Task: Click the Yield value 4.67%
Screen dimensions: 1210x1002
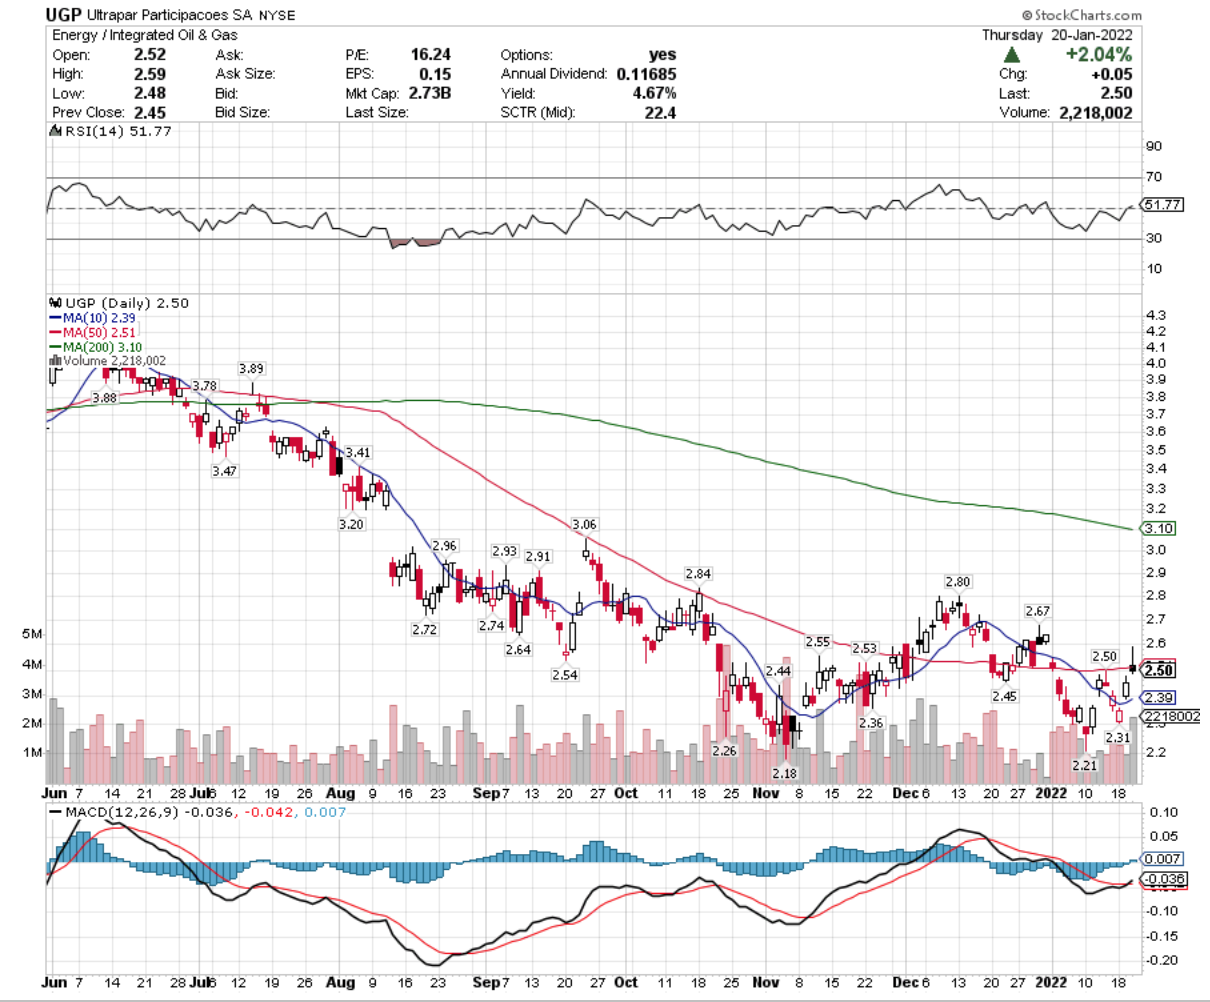Action: coord(654,93)
